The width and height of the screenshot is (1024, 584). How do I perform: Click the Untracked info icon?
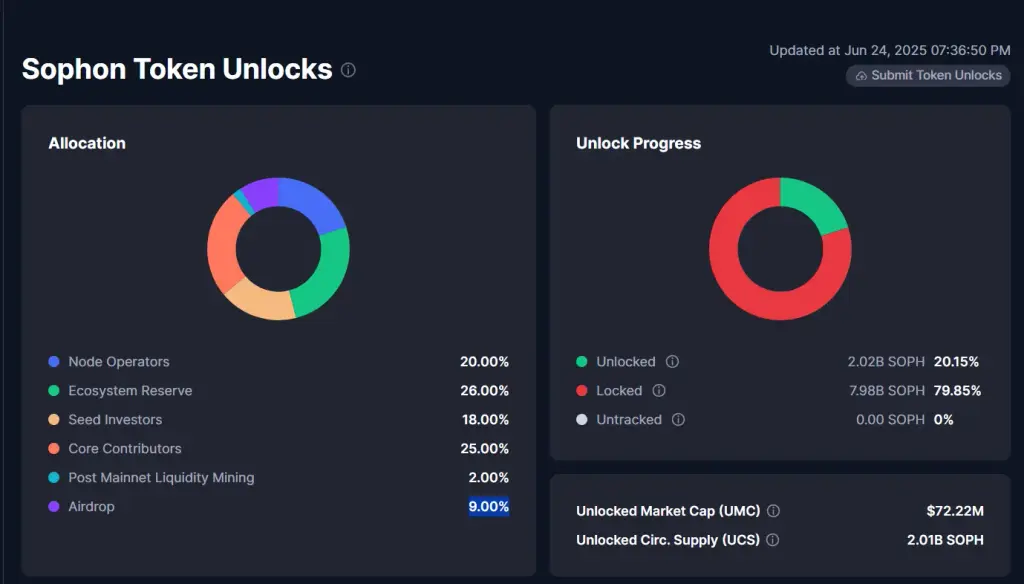pyautogui.click(x=679, y=419)
